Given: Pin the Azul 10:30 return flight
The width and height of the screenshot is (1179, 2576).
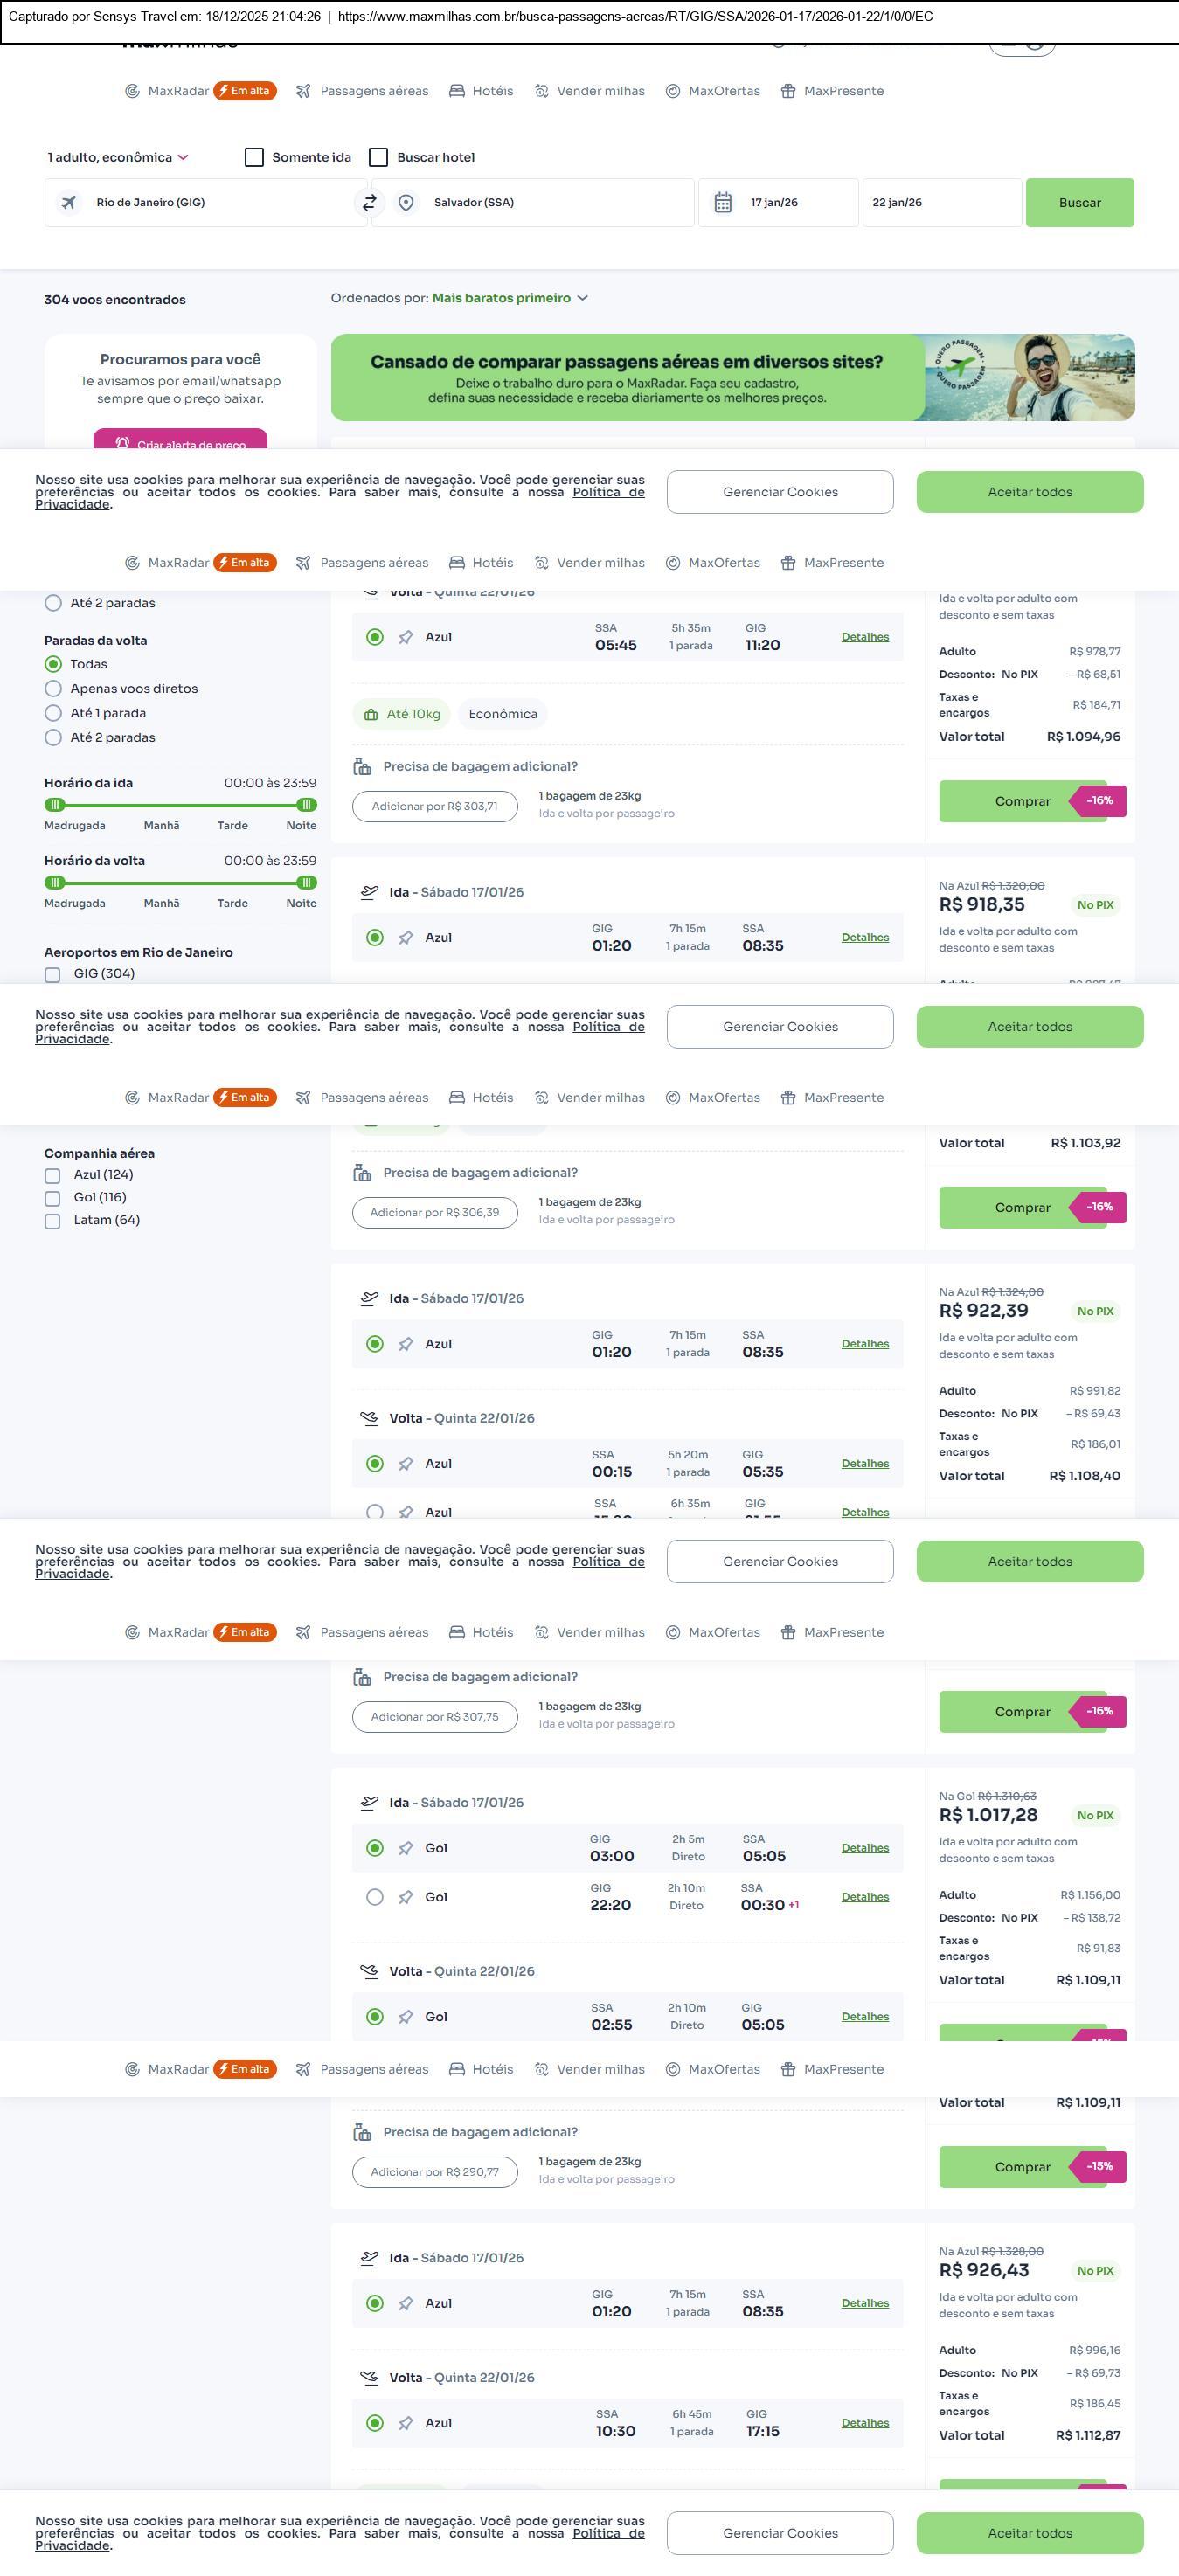Looking at the screenshot, I should coord(406,2423).
